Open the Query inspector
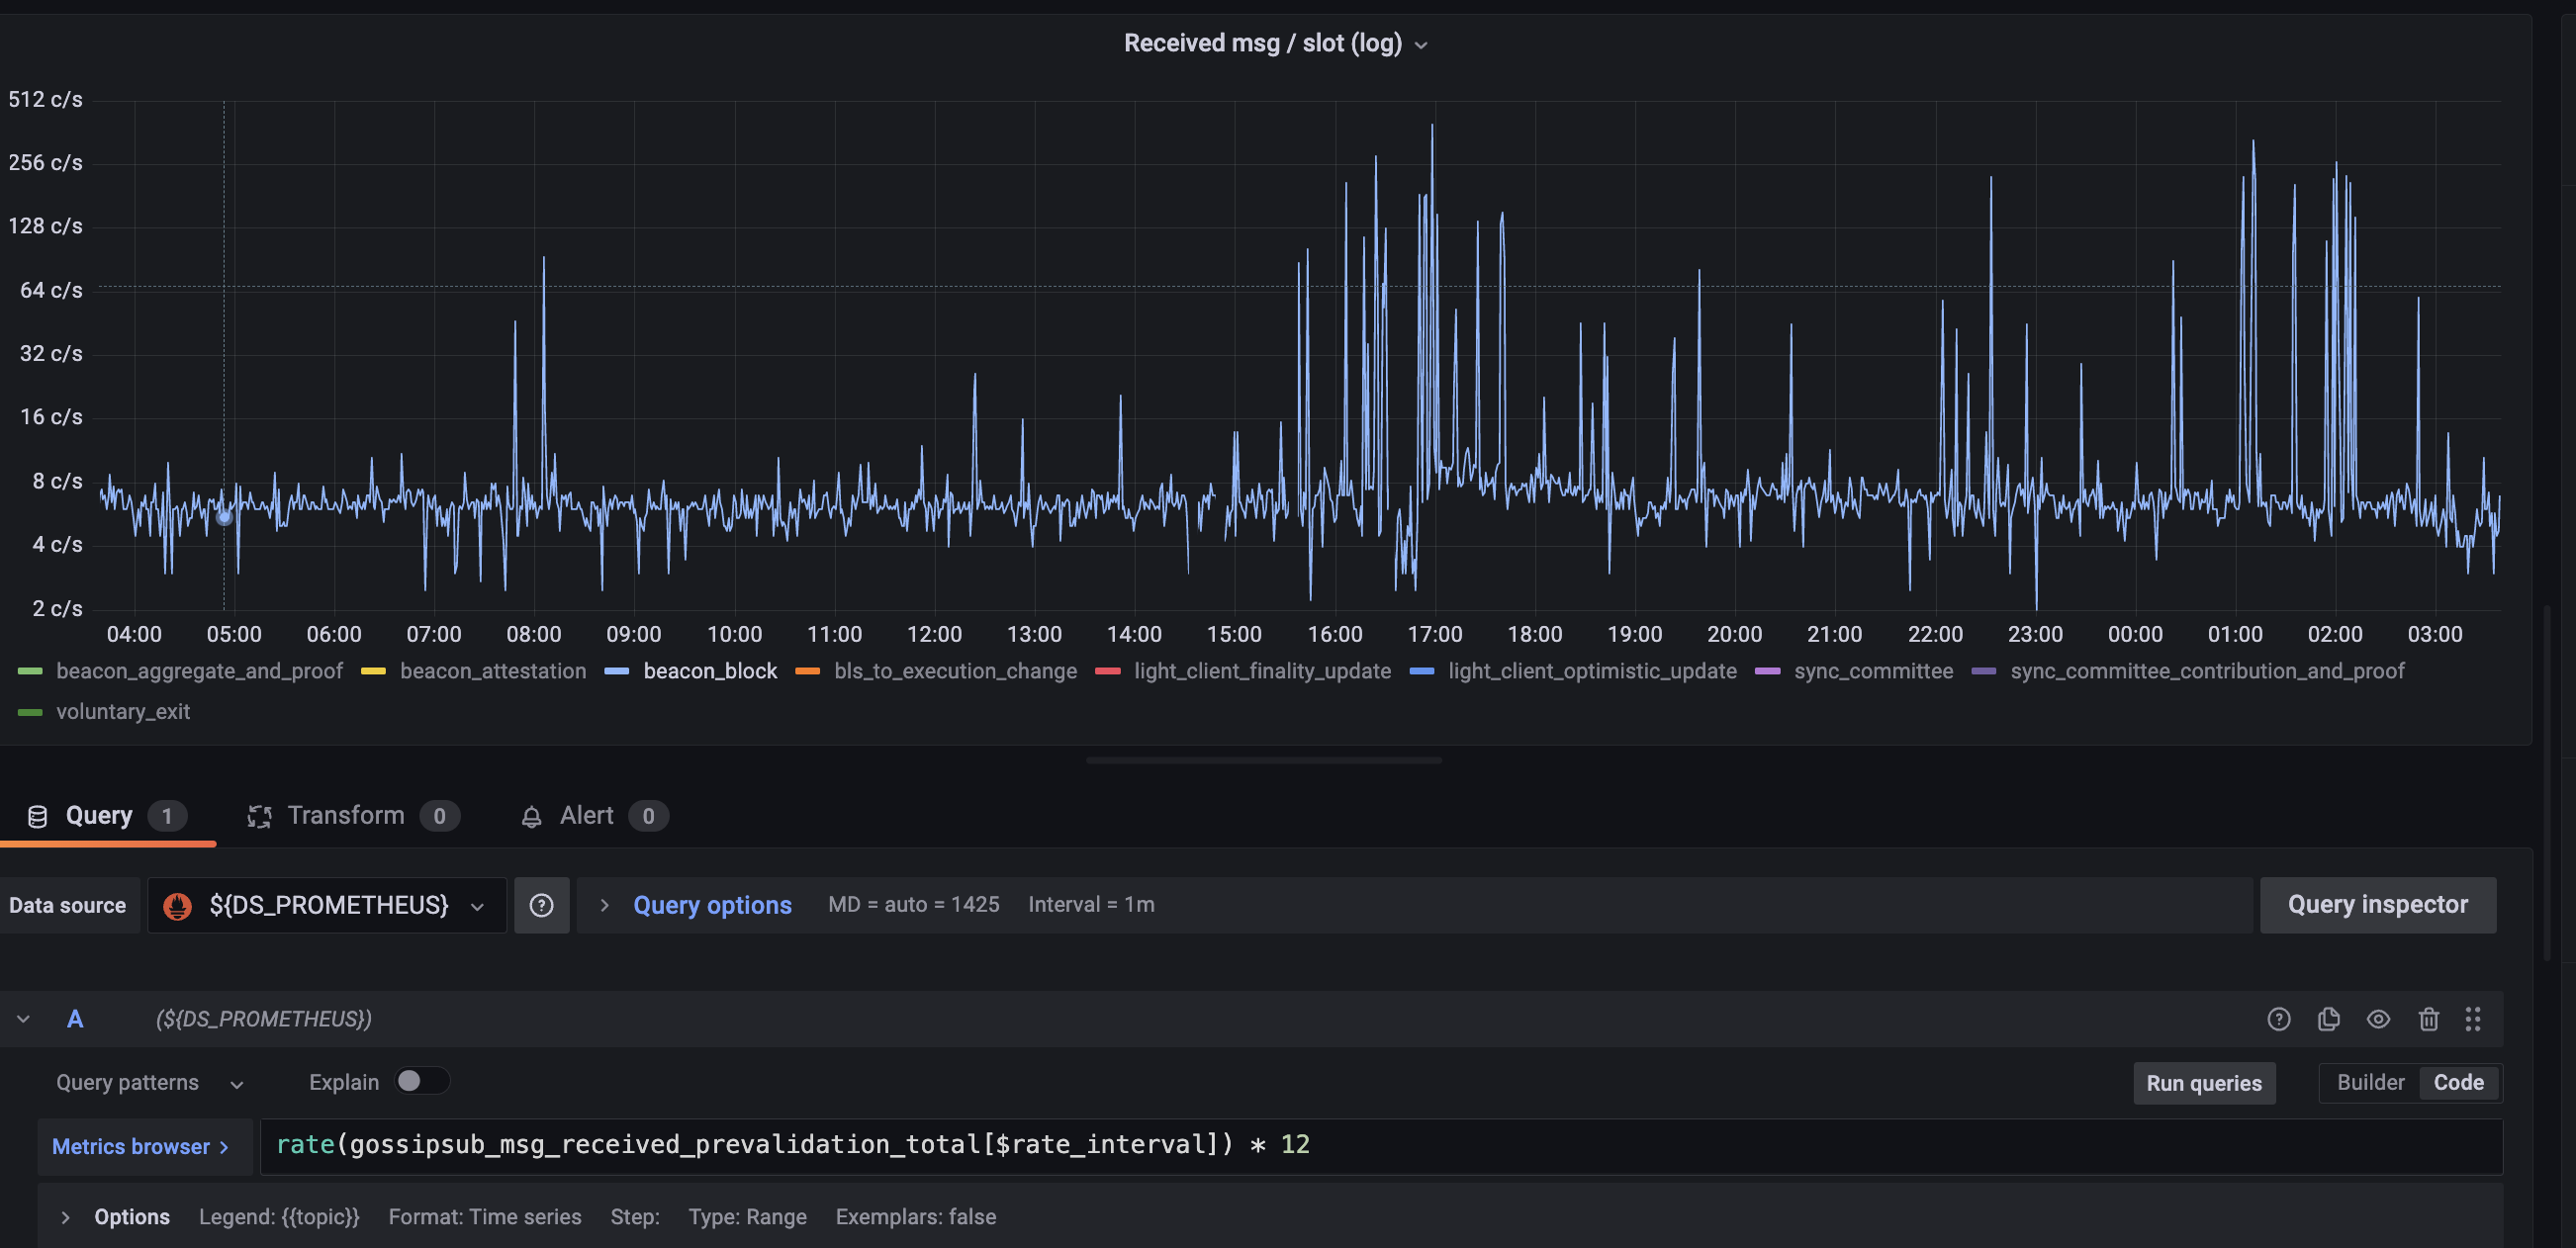 [x=2378, y=904]
